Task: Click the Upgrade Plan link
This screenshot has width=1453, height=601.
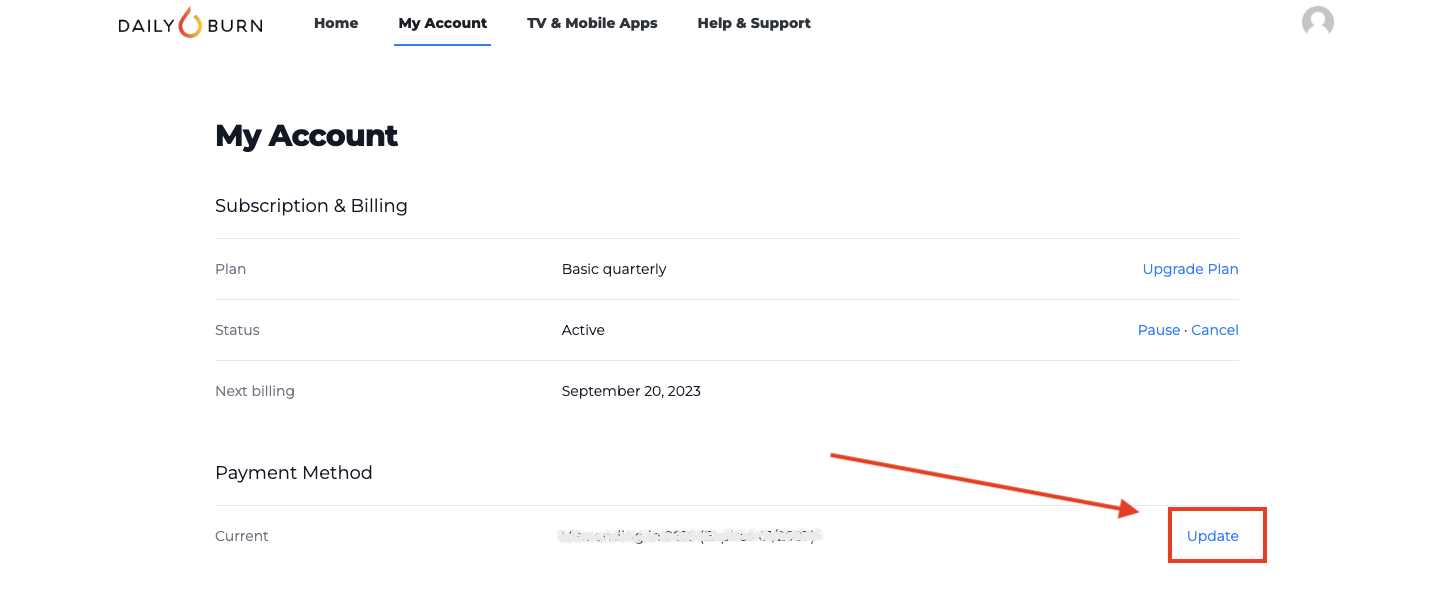Action: (x=1190, y=269)
